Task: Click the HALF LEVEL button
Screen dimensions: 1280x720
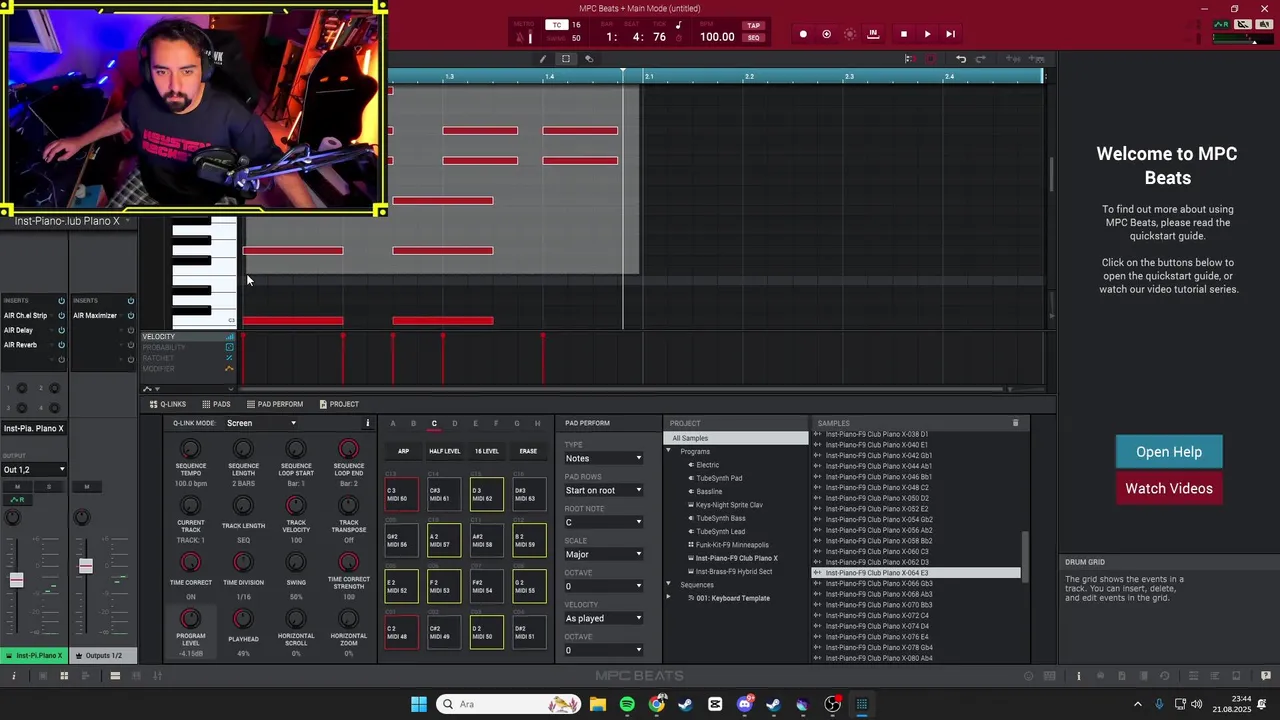Action: (x=445, y=451)
